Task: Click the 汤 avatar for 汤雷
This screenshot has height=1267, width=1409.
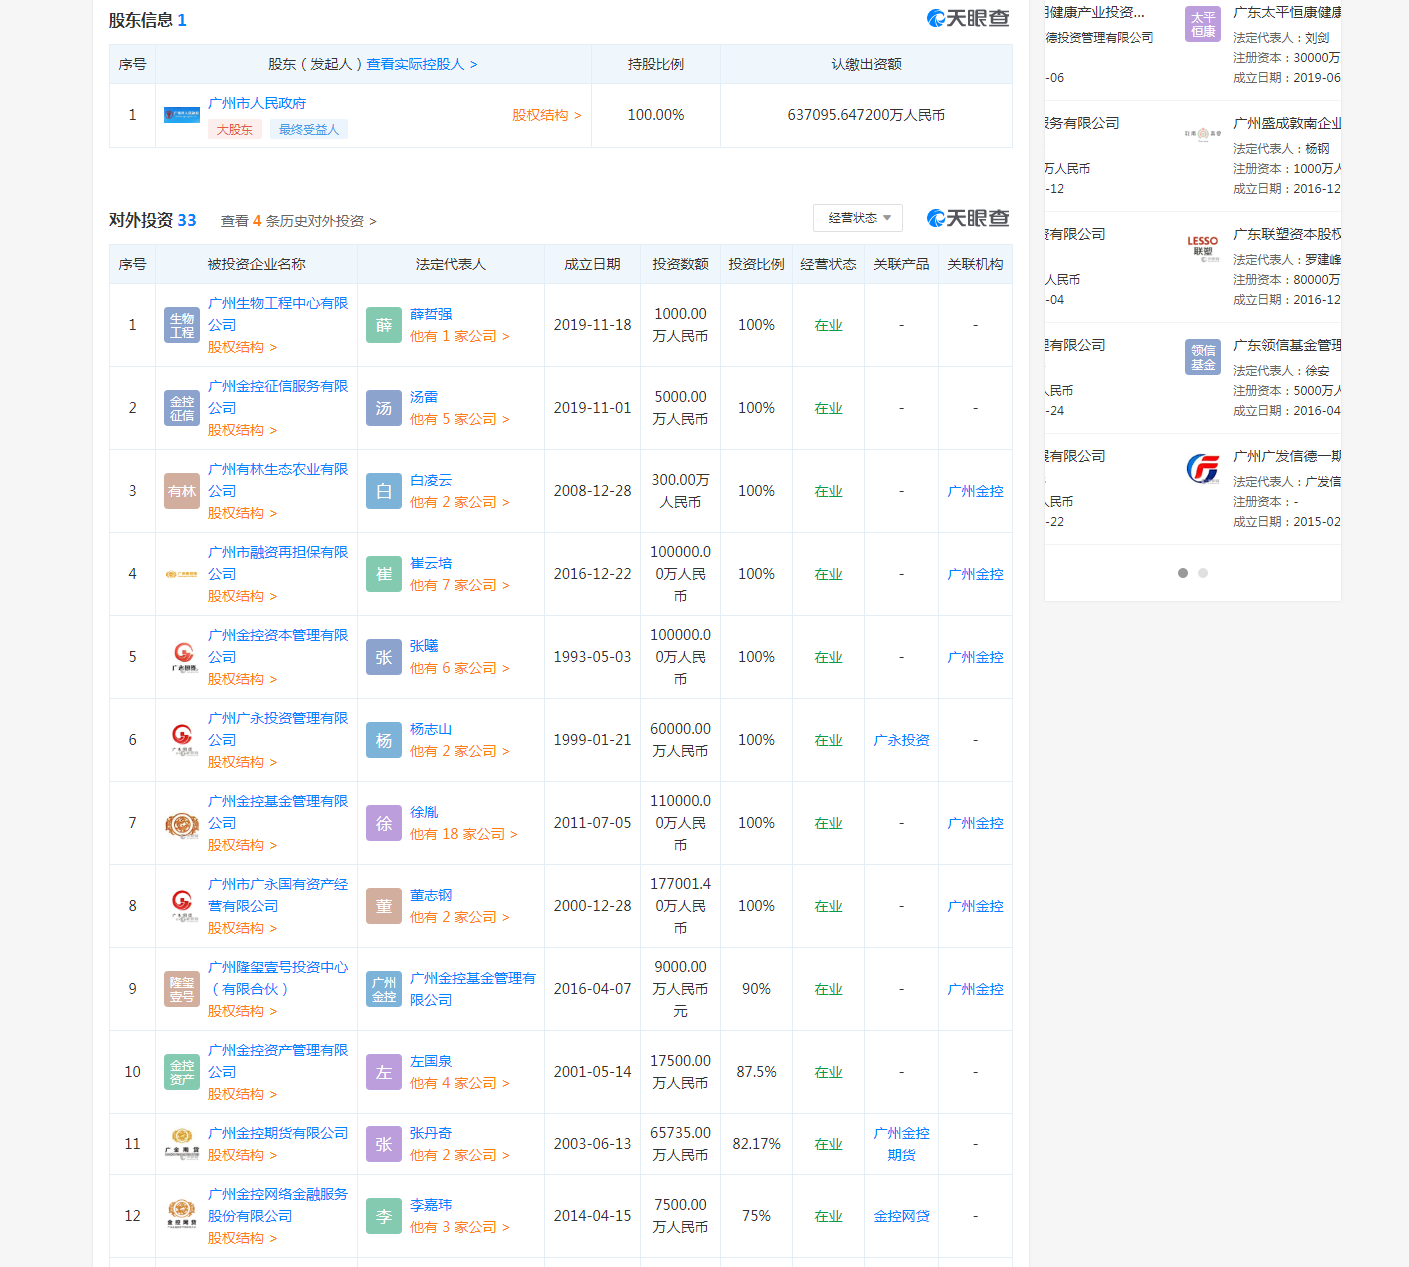Action: pyautogui.click(x=384, y=408)
